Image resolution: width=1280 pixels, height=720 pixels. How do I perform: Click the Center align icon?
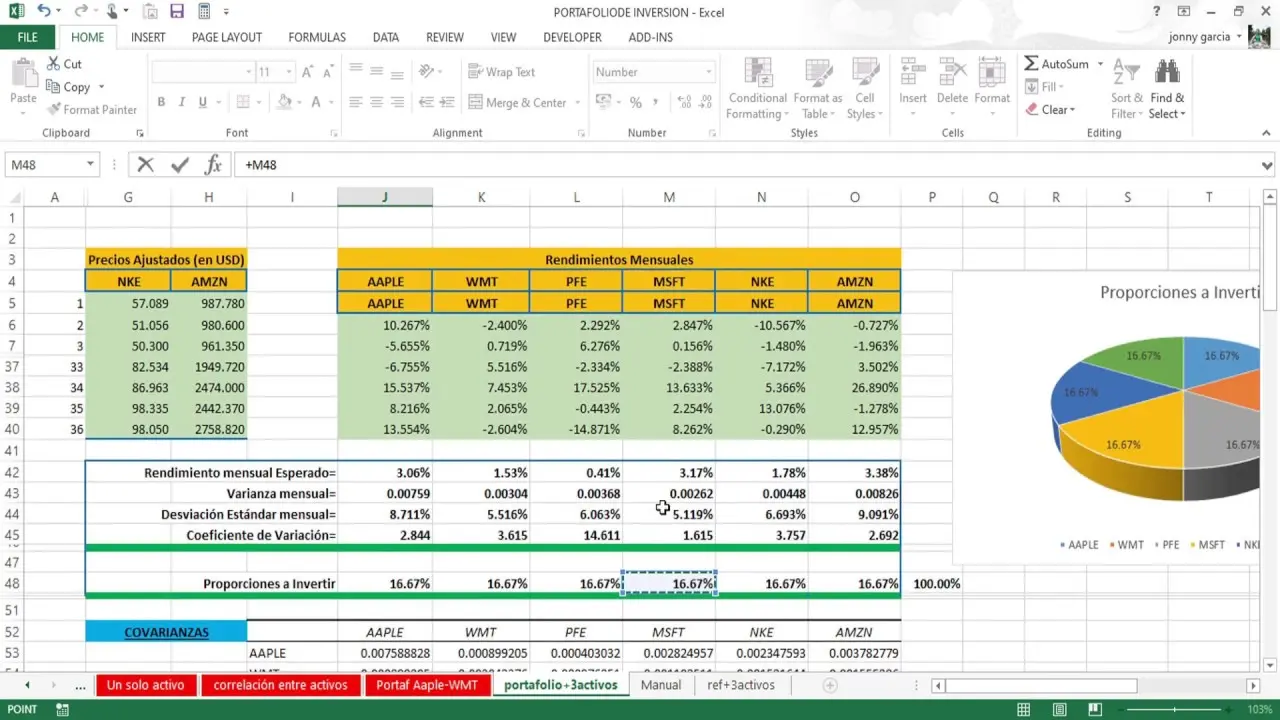coord(377,102)
